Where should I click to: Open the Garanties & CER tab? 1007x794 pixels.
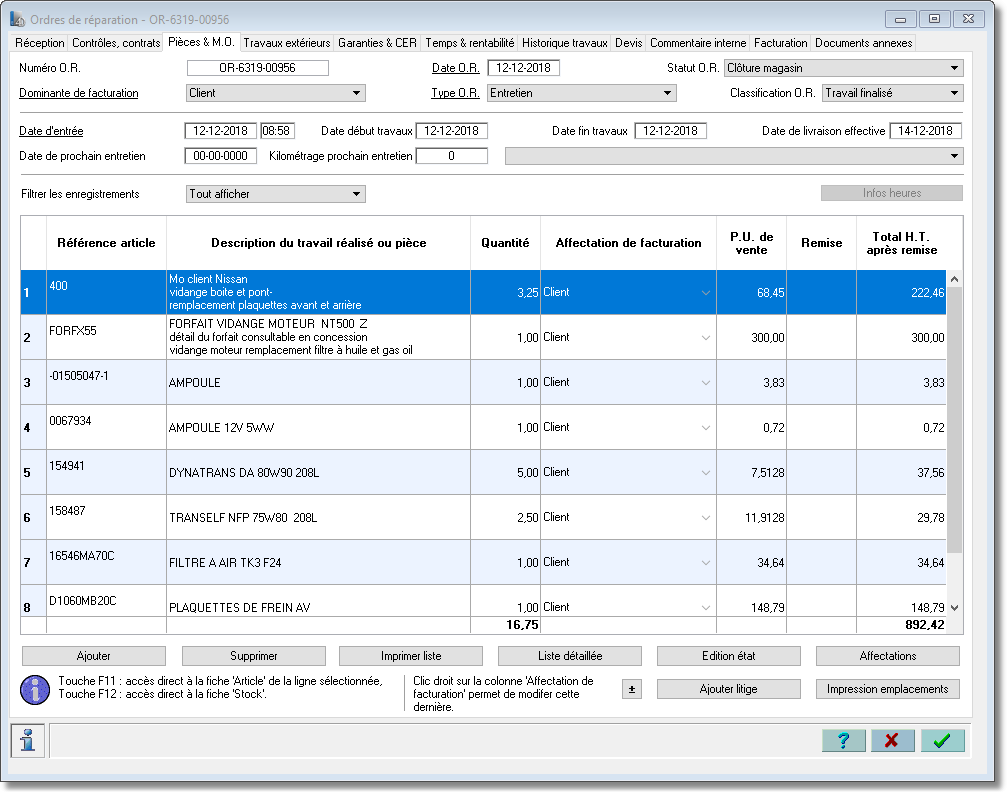(x=377, y=43)
